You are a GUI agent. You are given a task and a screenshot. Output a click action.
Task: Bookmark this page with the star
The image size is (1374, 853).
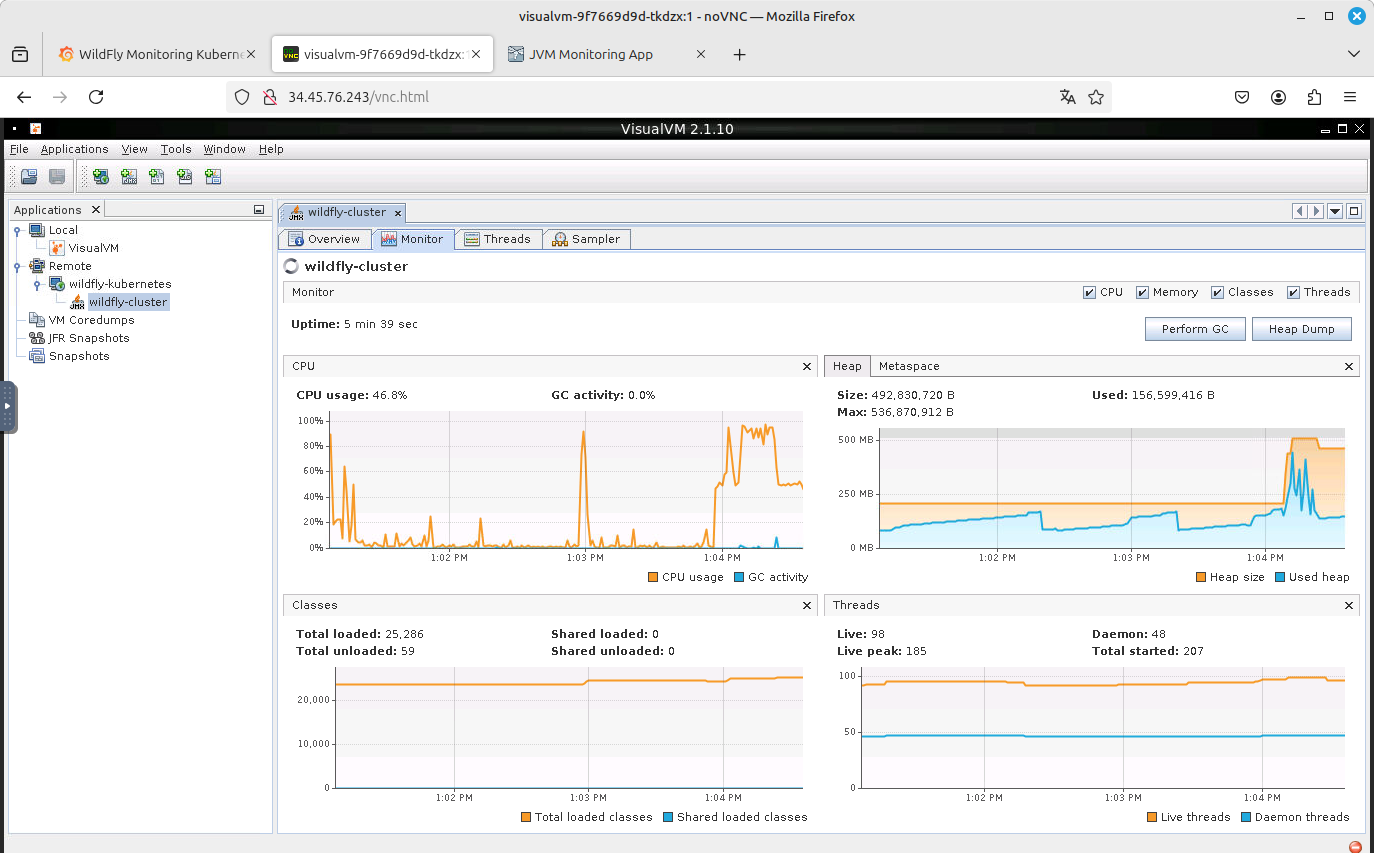[x=1096, y=97]
